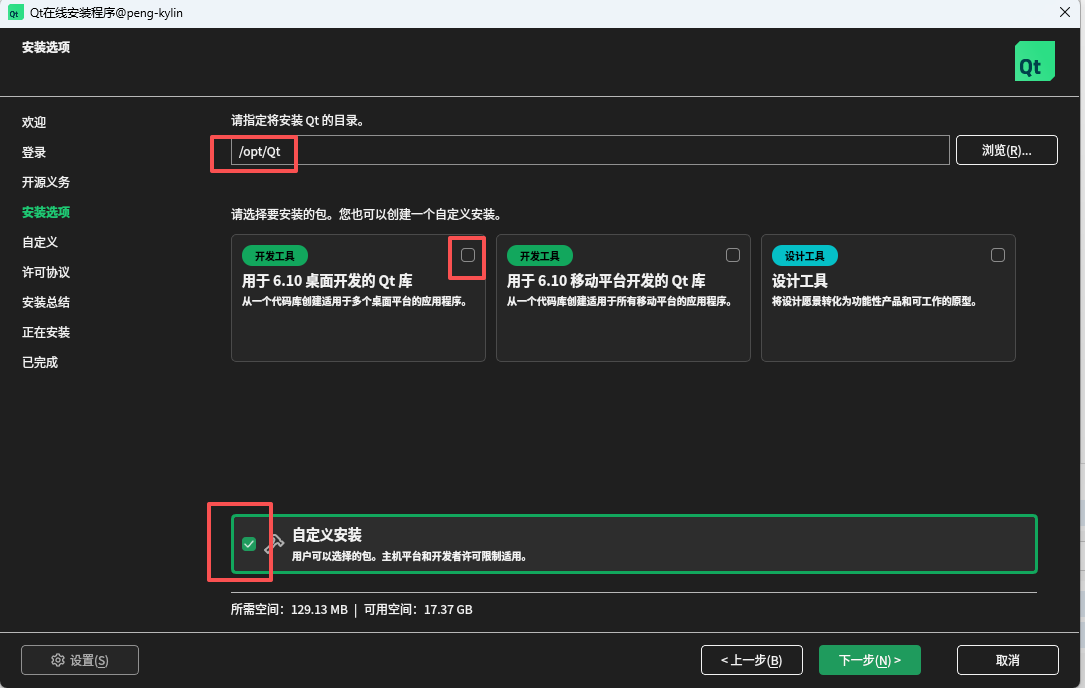Open the 欢迎 step in sidebar
1085x688 pixels.
tap(34, 123)
